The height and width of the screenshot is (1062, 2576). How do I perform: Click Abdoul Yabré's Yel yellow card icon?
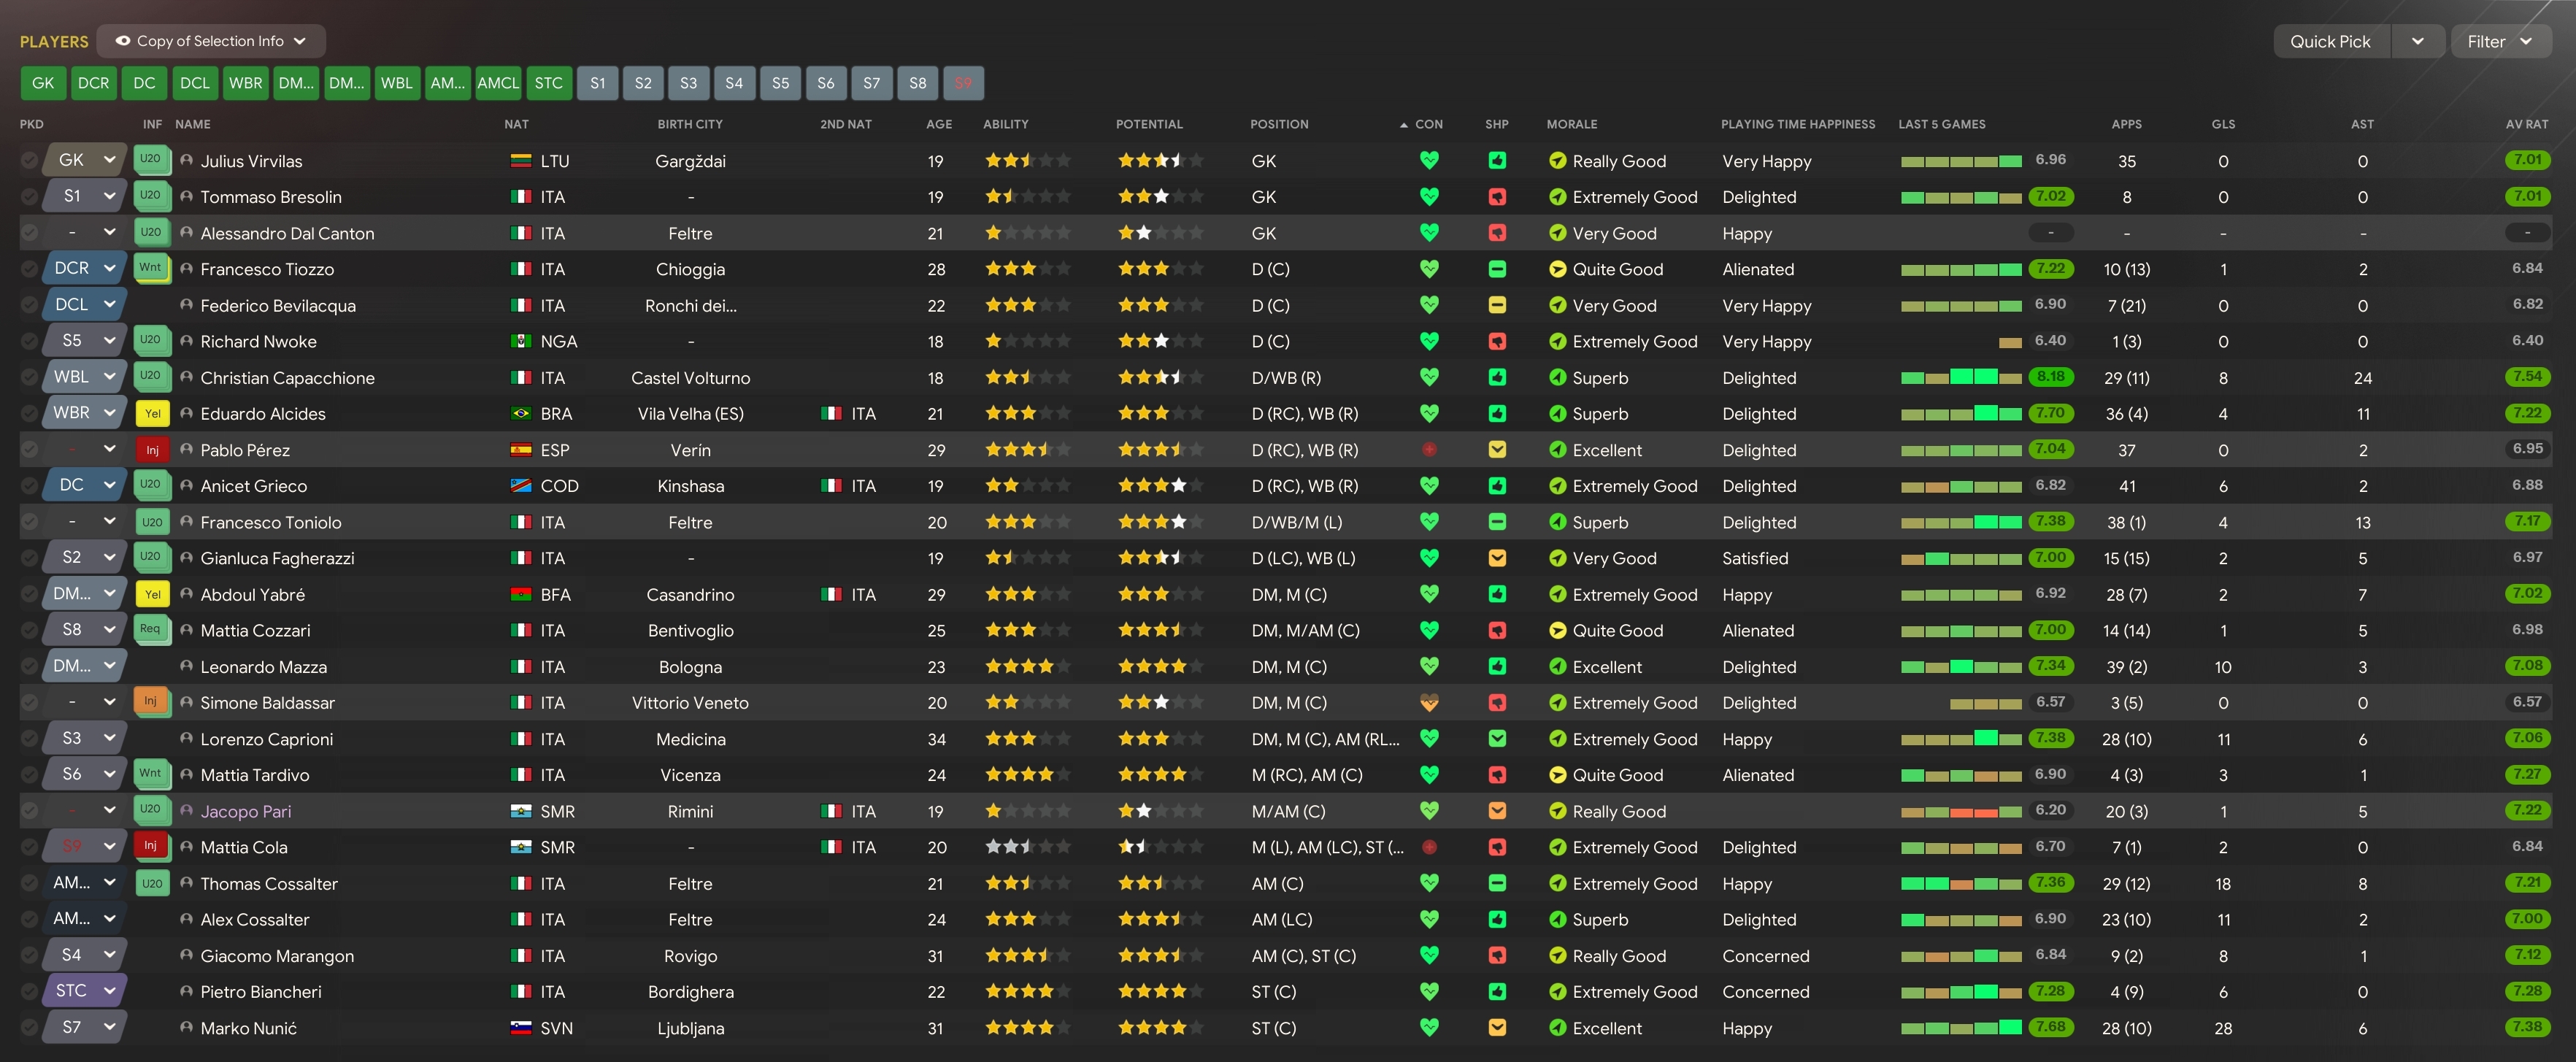(x=152, y=594)
